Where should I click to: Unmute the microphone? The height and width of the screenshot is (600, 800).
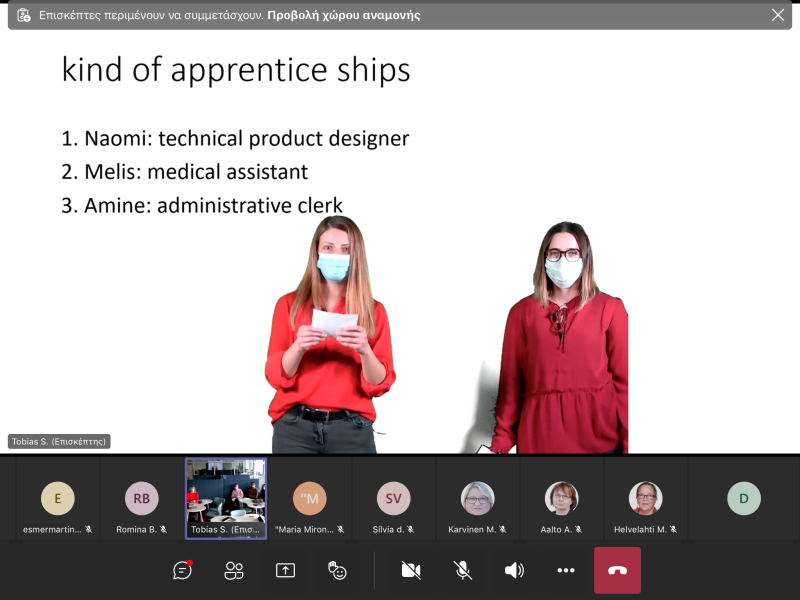pyautogui.click(x=462, y=570)
